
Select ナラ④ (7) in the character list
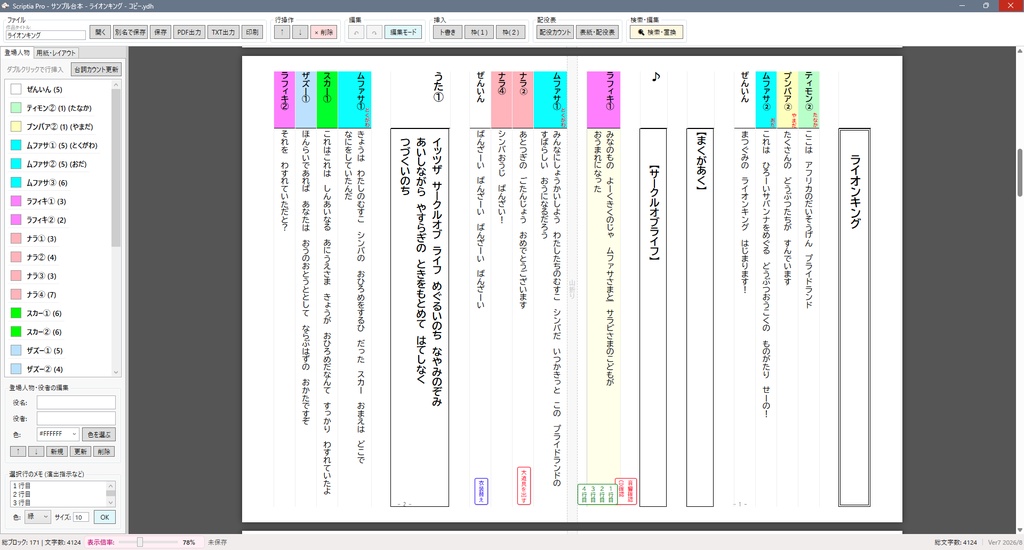[59, 295]
